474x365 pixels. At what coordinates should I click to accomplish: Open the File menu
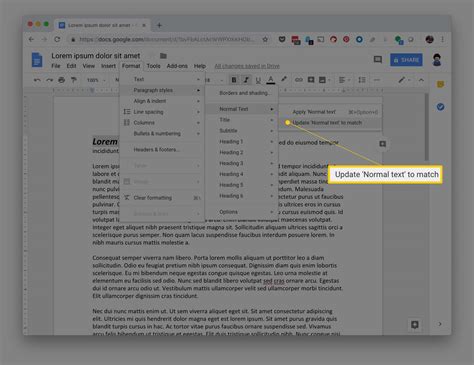coord(56,66)
